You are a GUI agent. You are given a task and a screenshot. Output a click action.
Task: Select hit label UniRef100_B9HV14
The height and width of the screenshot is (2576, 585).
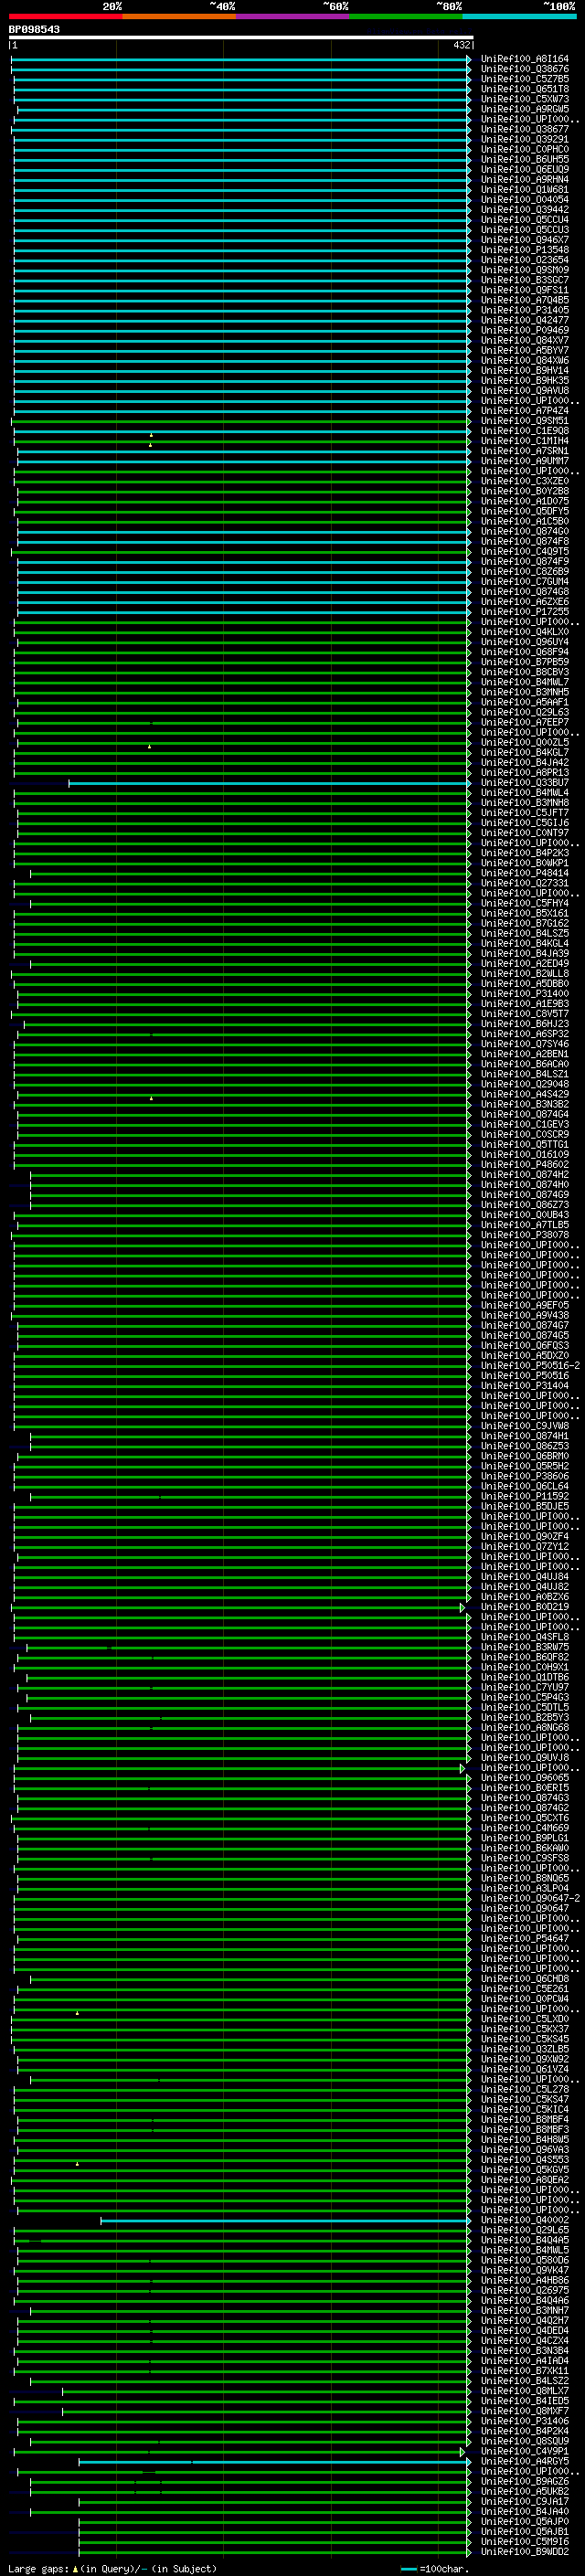[524, 371]
